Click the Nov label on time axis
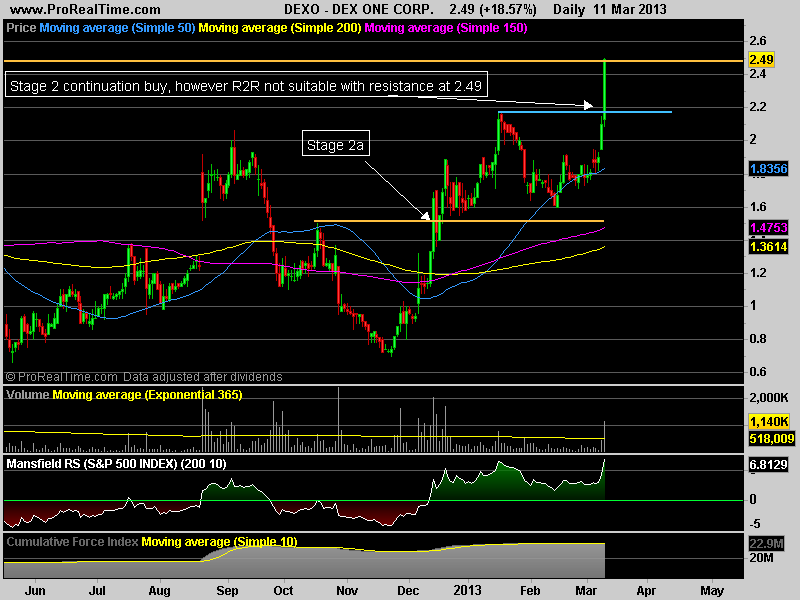Viewport: 800px width, 600px height. click(347, 590)
